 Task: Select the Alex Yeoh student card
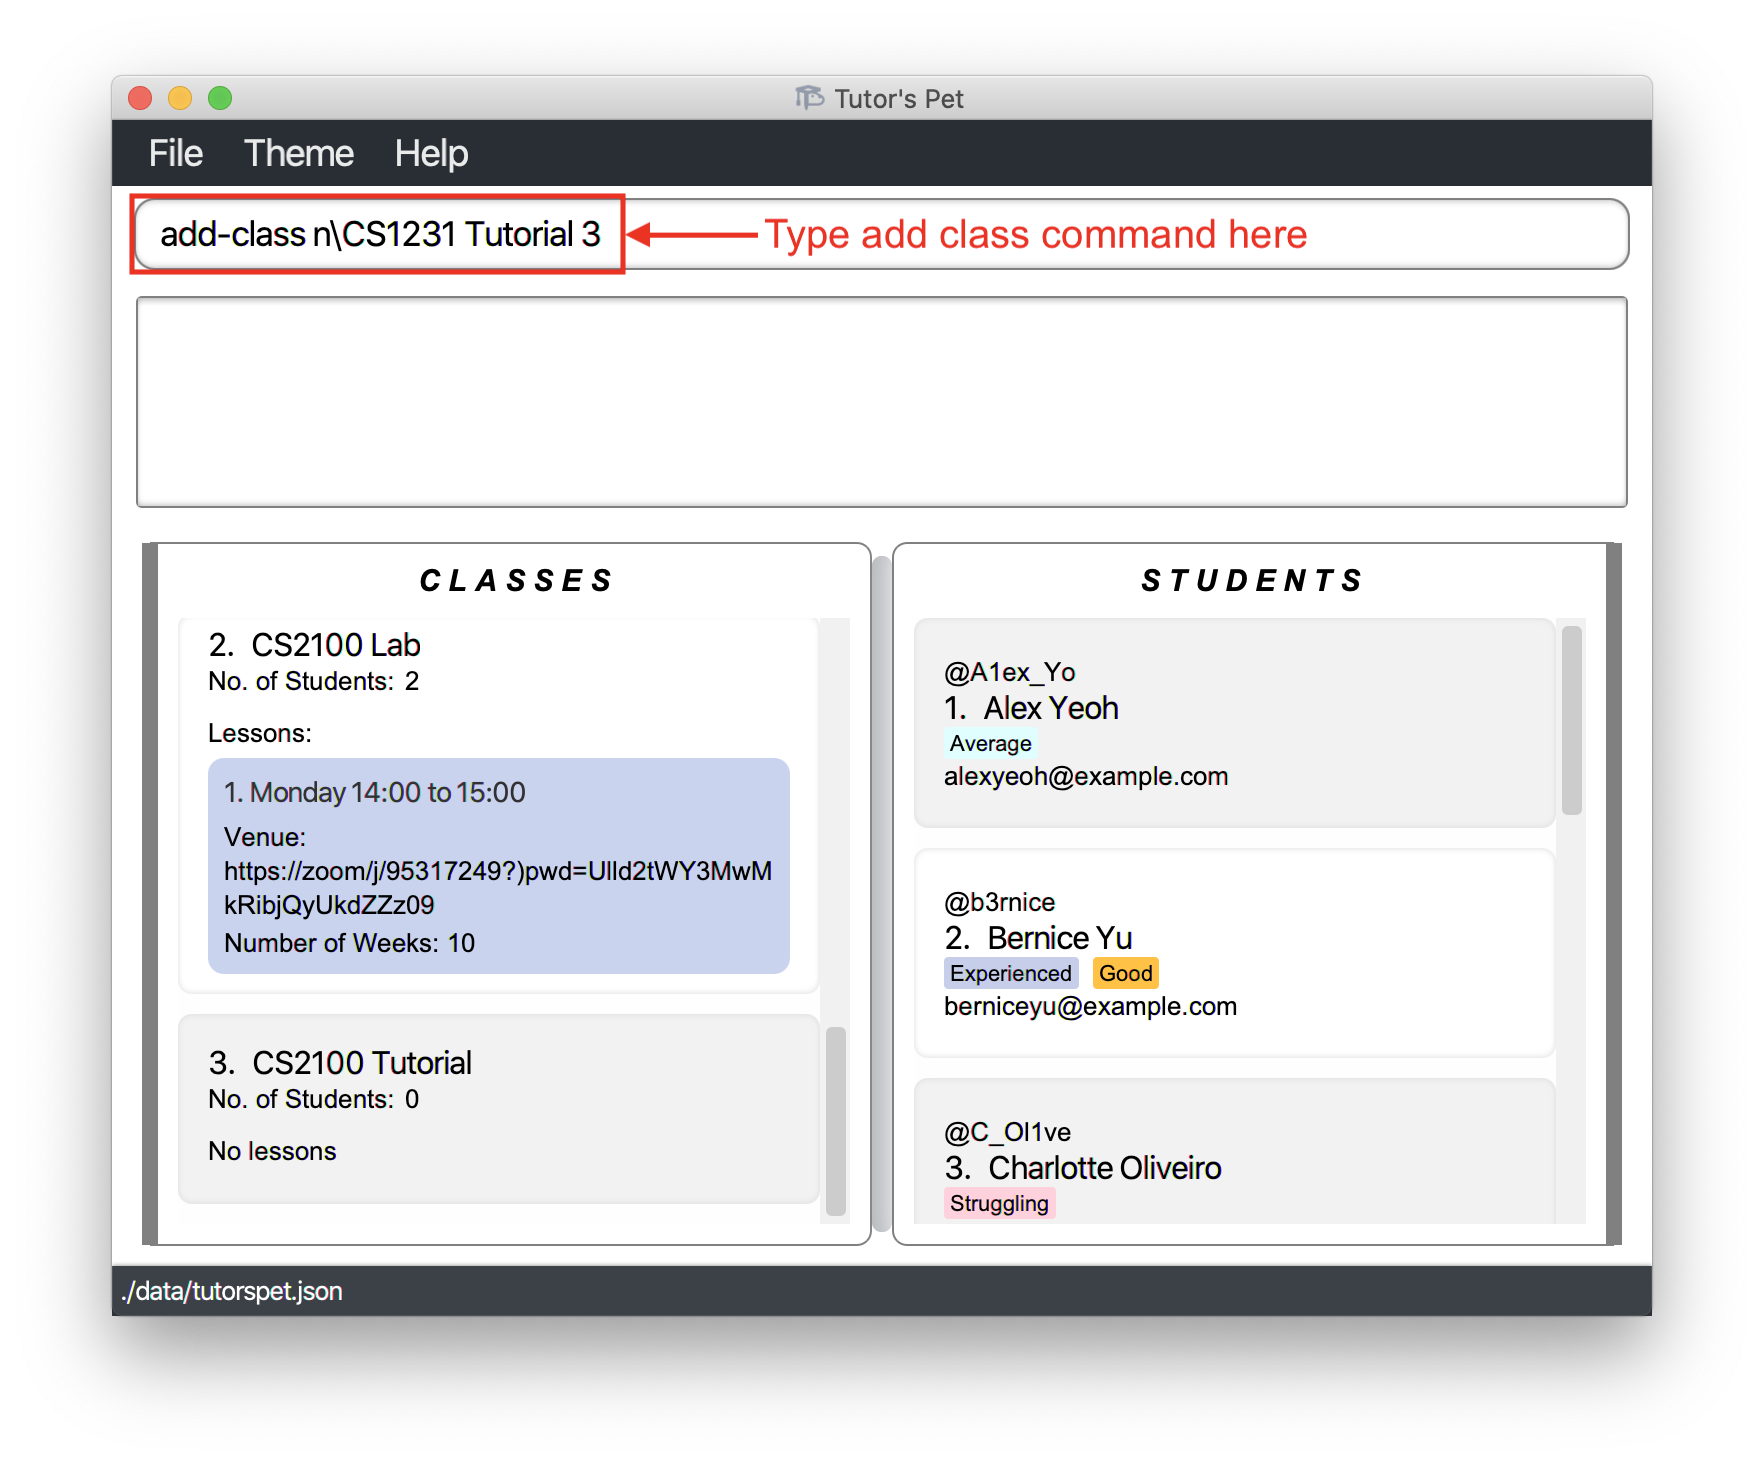pyautogui.click(x=1234, y=723)
